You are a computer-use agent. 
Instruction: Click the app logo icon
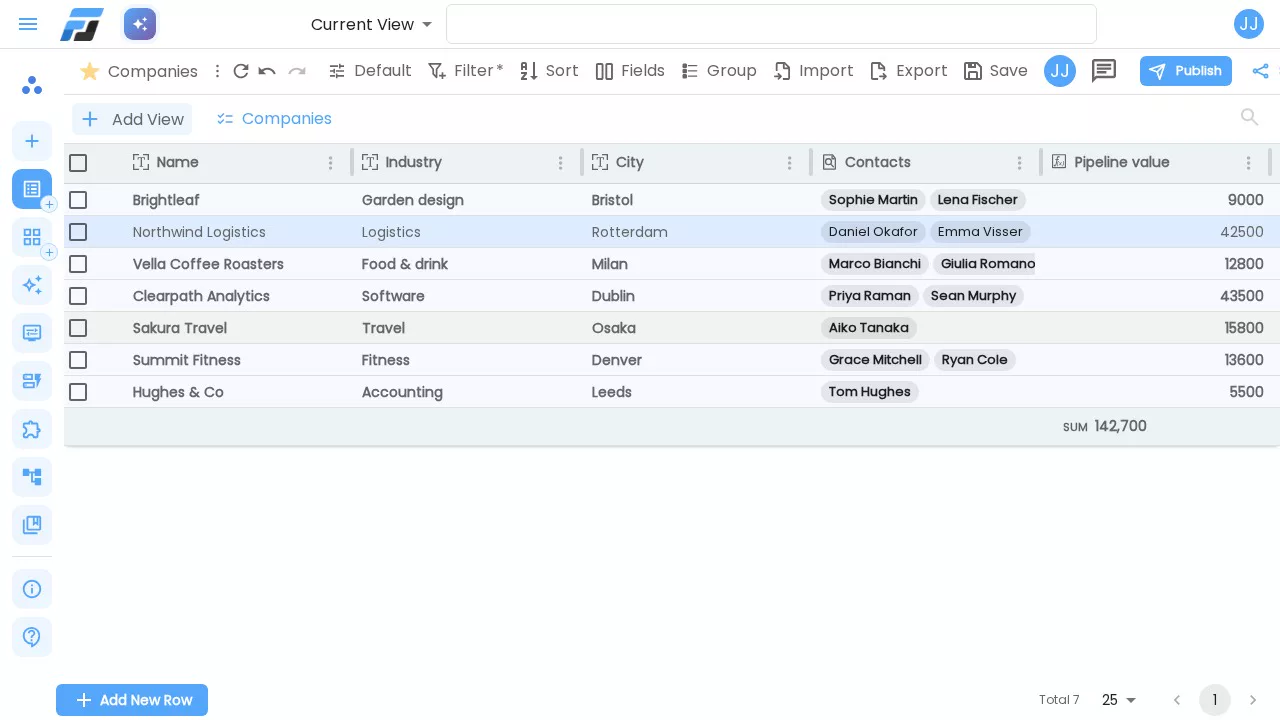82,24
